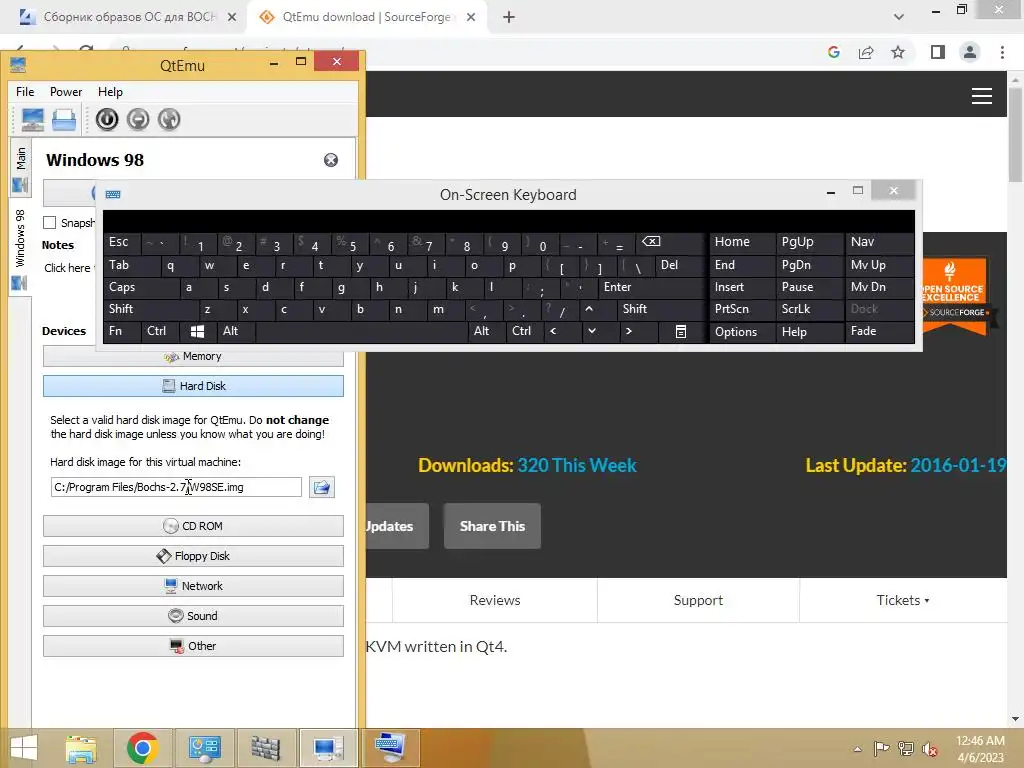Expand the Floppy Disk device section

pos(193,556)
